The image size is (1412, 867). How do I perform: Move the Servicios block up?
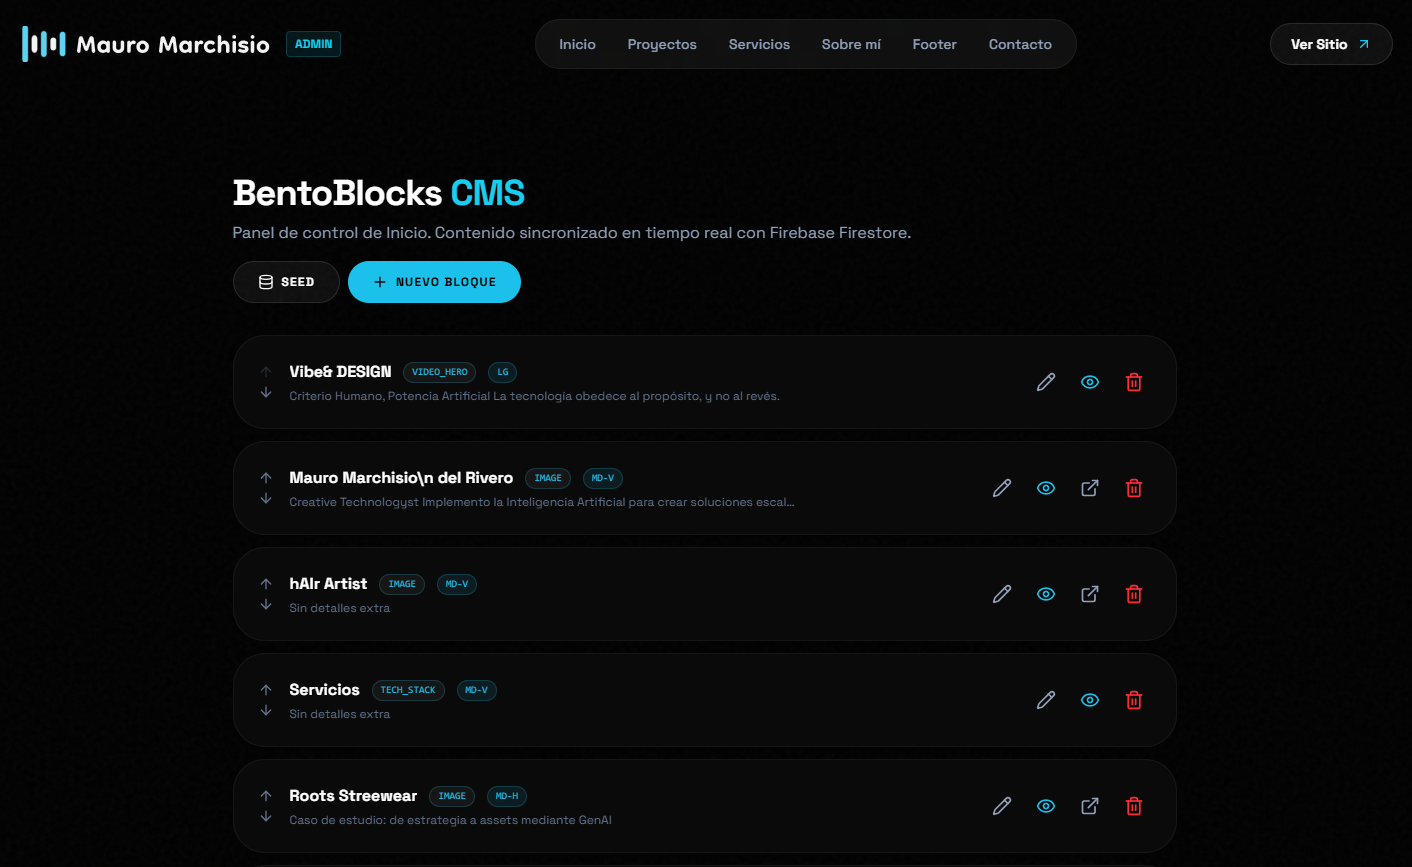click(x=266, y=690)
